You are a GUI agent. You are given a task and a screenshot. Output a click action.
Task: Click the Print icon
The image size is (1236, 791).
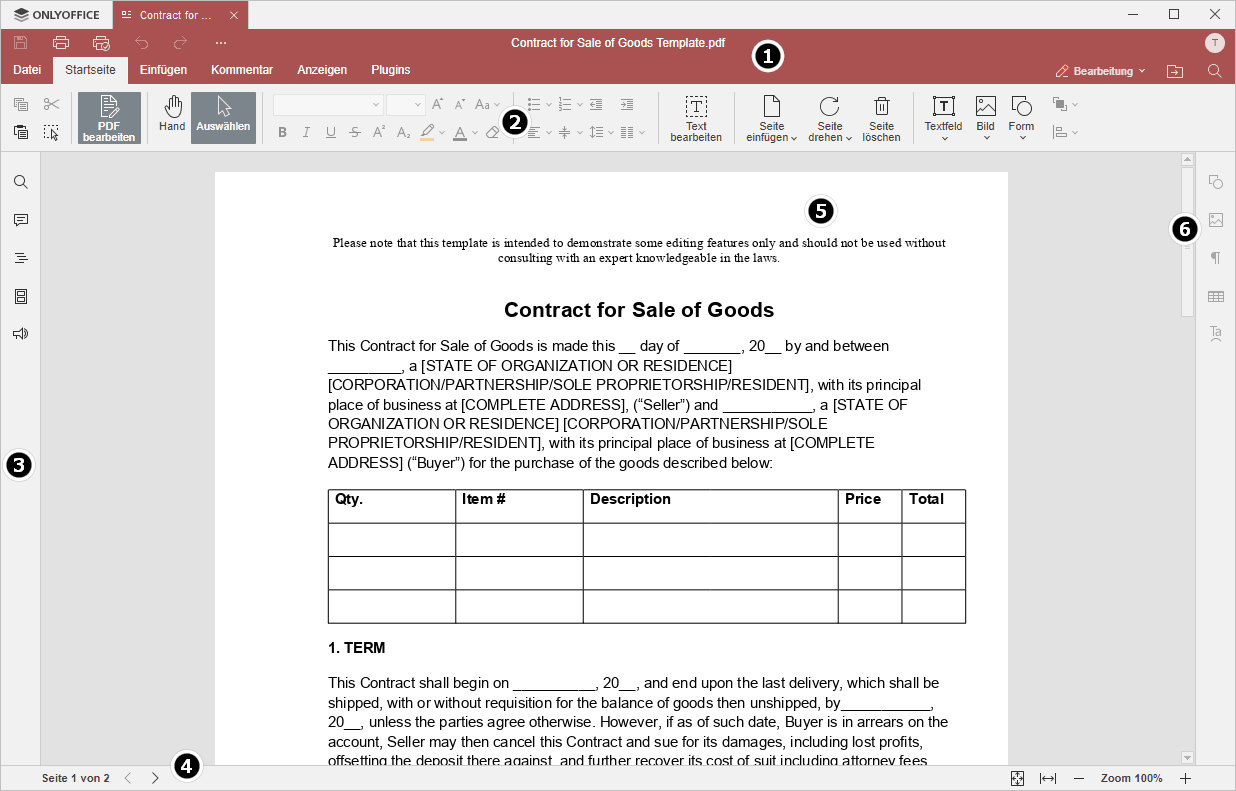(x=61, y=43)
